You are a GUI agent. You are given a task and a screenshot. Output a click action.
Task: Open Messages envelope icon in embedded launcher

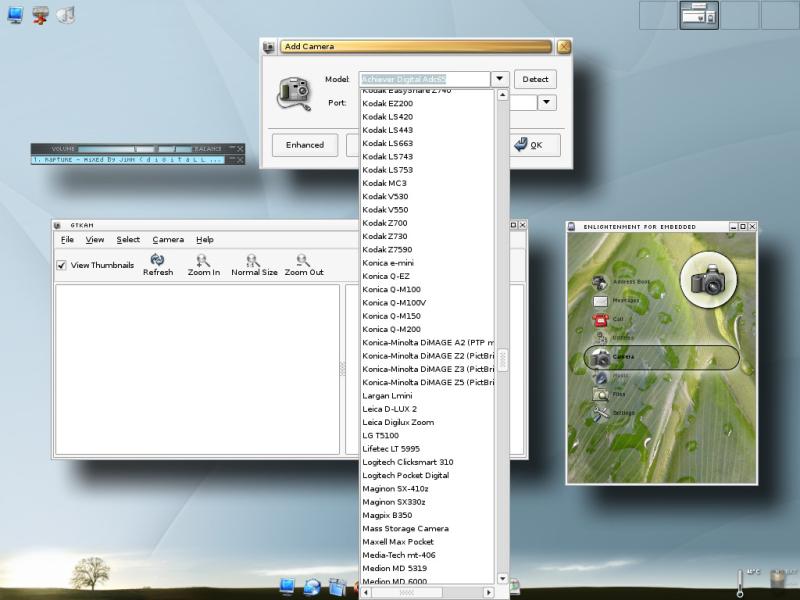[600, 301]
